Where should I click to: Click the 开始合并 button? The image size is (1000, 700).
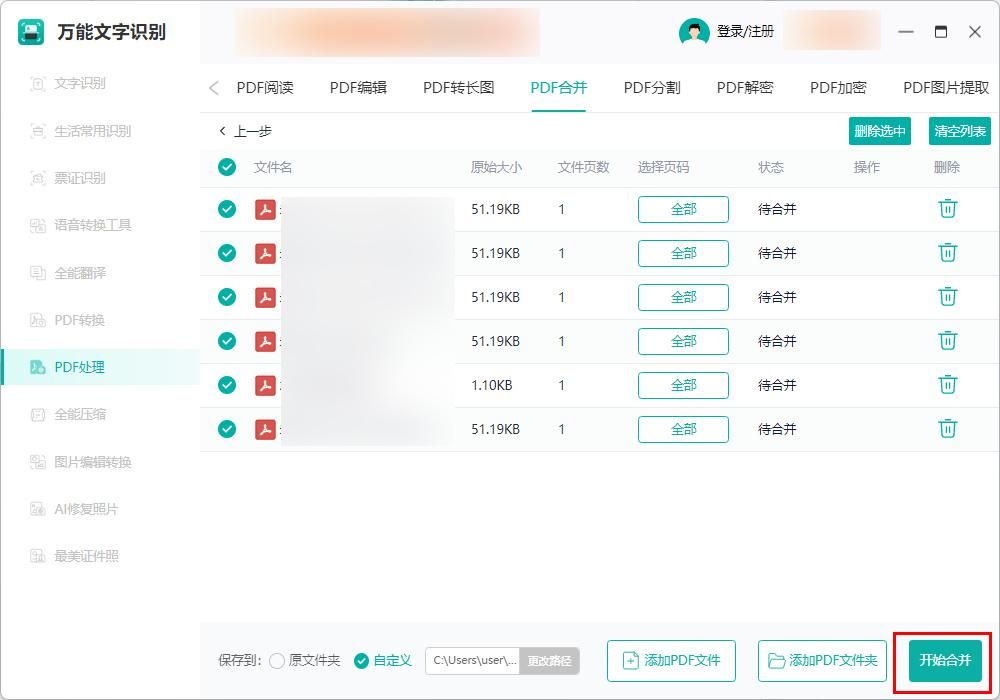945,660
